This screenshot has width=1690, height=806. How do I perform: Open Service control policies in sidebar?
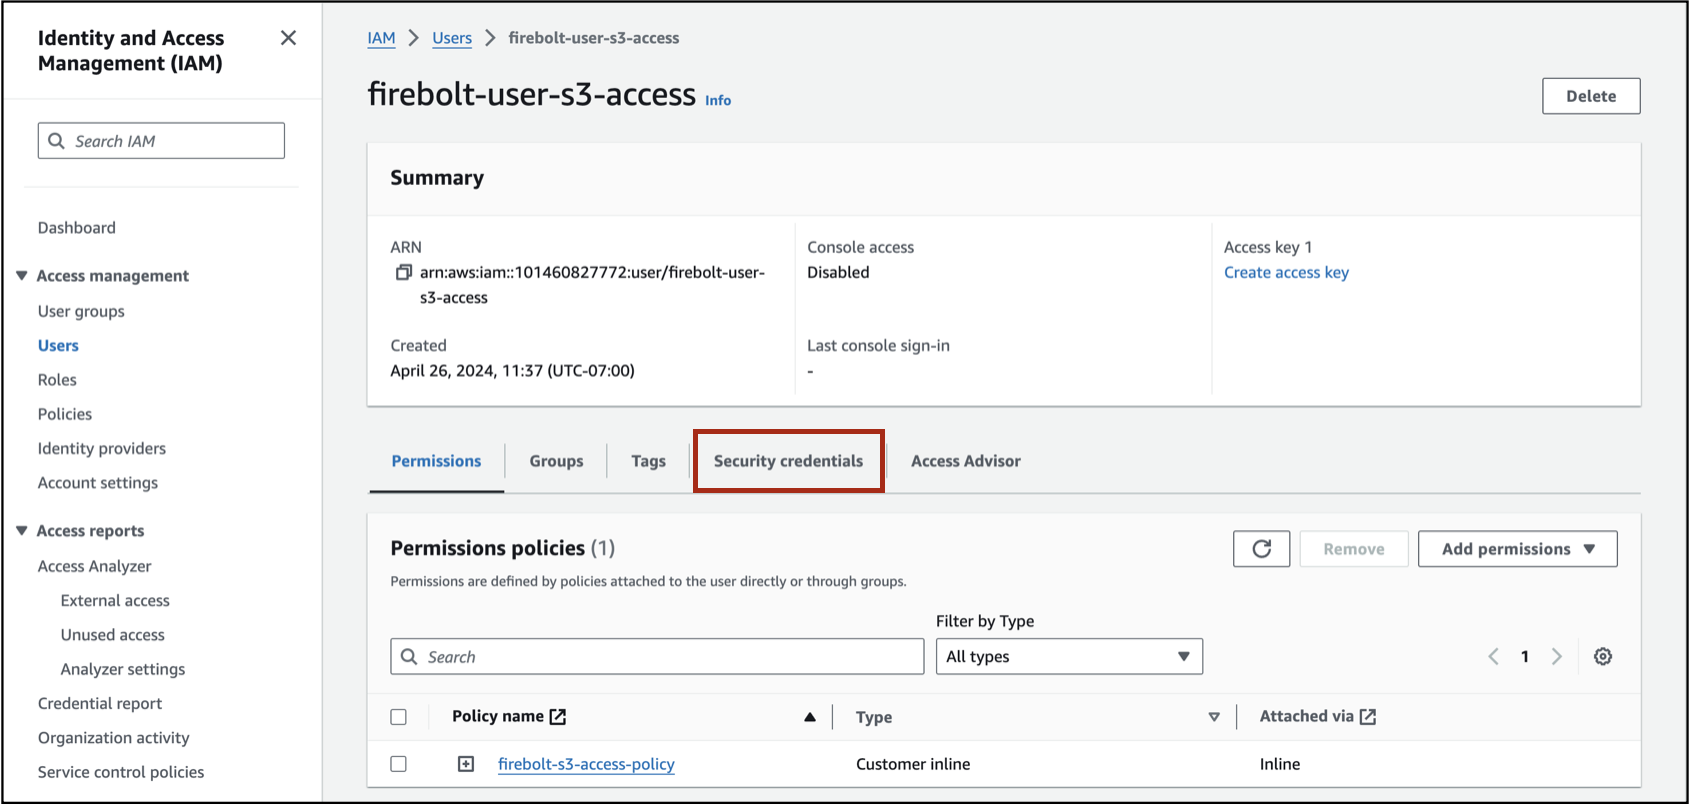click(121, 772)
